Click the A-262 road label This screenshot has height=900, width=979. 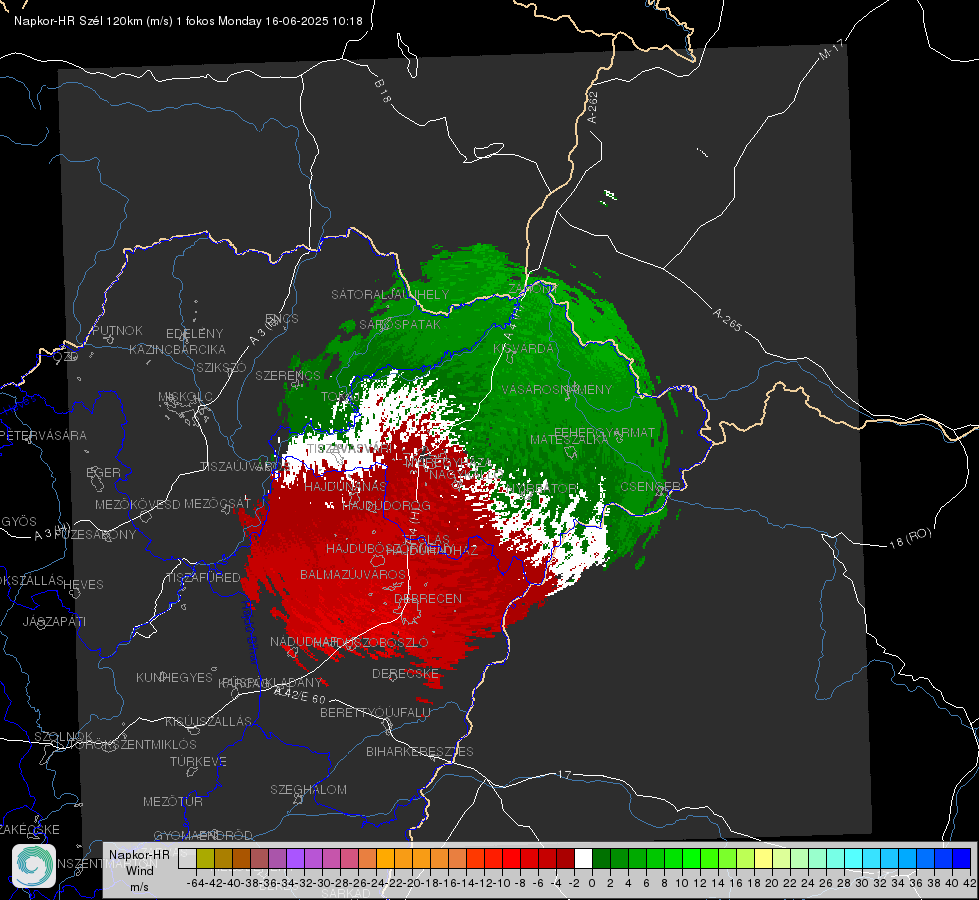(593, 107)
